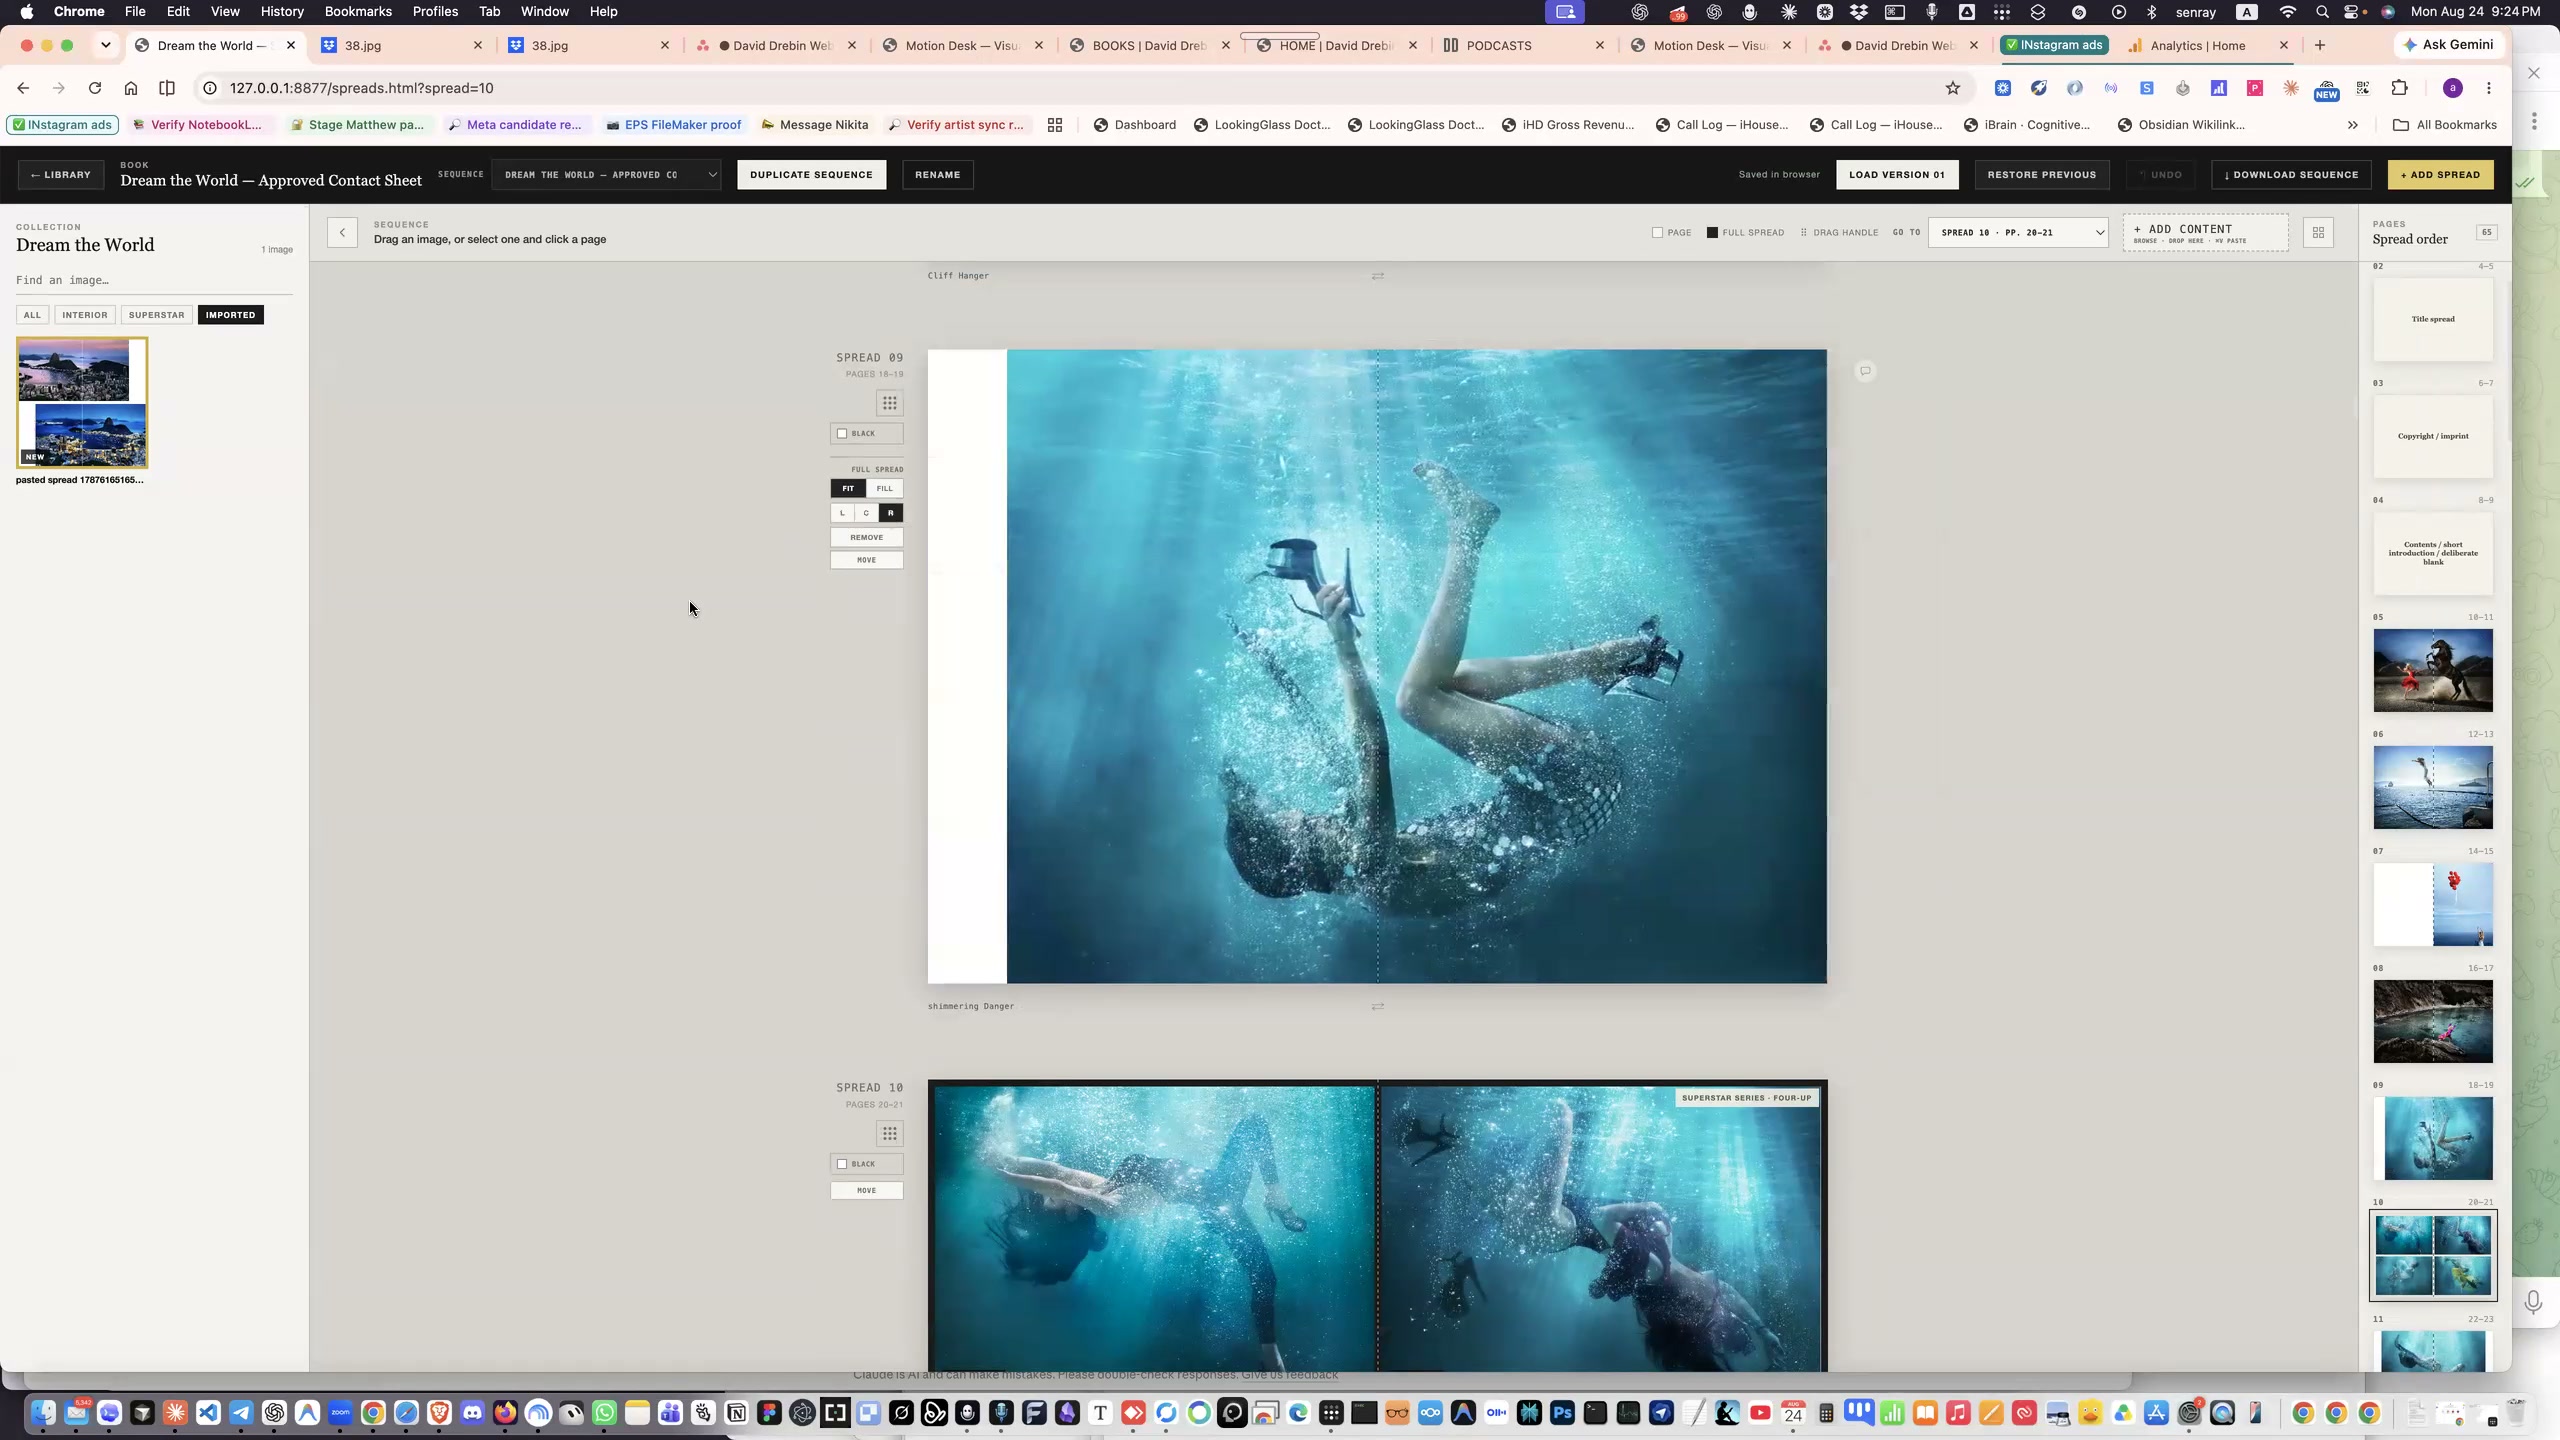Click swap arrows next to Cliff Hanger caption
Screen dimensions: 2560x1440
(1378, 276)
